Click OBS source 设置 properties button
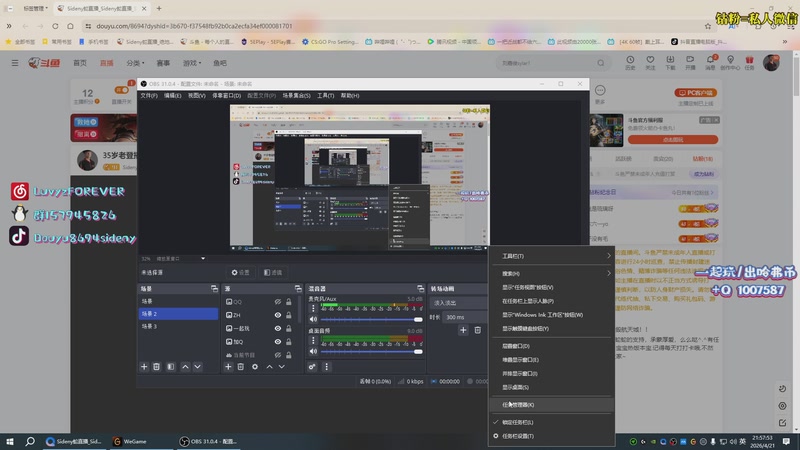The image size is (800, 450). point(240,272)
